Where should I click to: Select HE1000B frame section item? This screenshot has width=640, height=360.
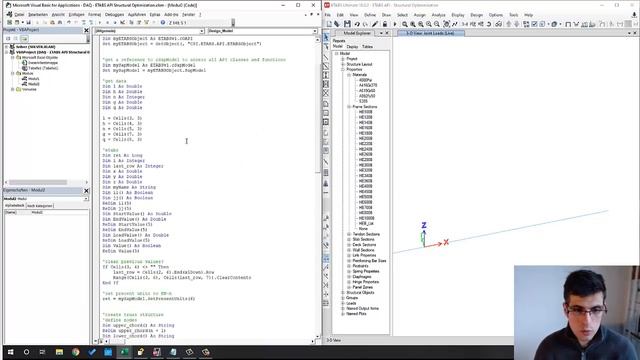[367, 218]
